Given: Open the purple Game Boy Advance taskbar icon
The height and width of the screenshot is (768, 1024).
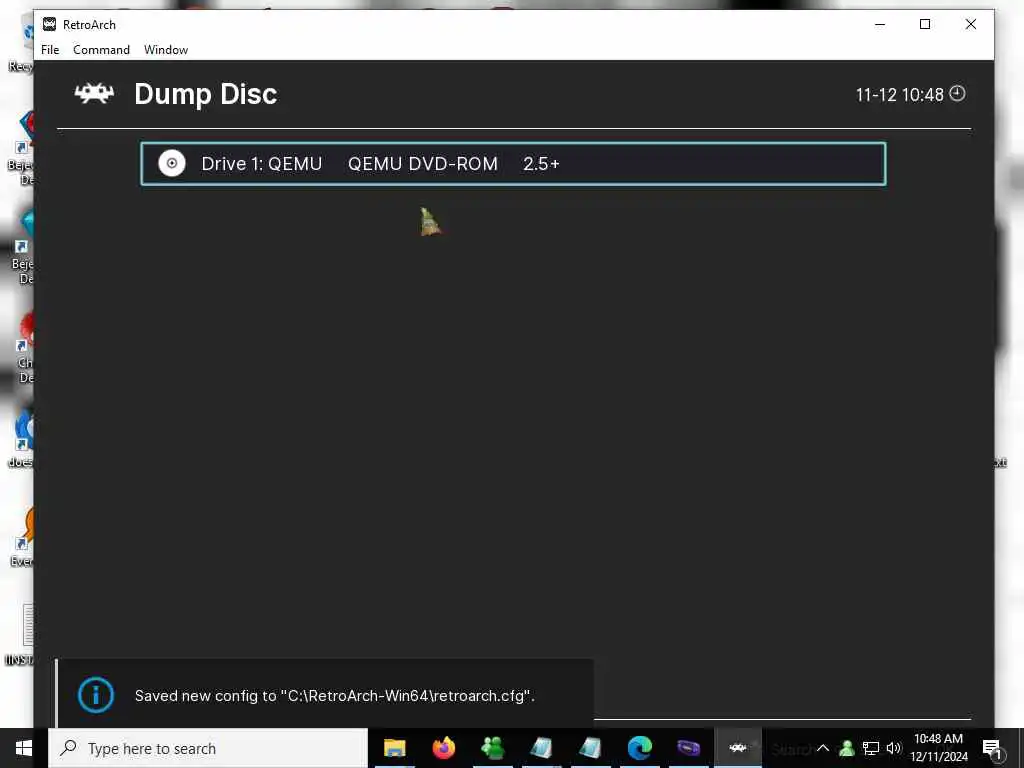Looking at the screenshot, I should pyautogui.click(x=688, y=748).
